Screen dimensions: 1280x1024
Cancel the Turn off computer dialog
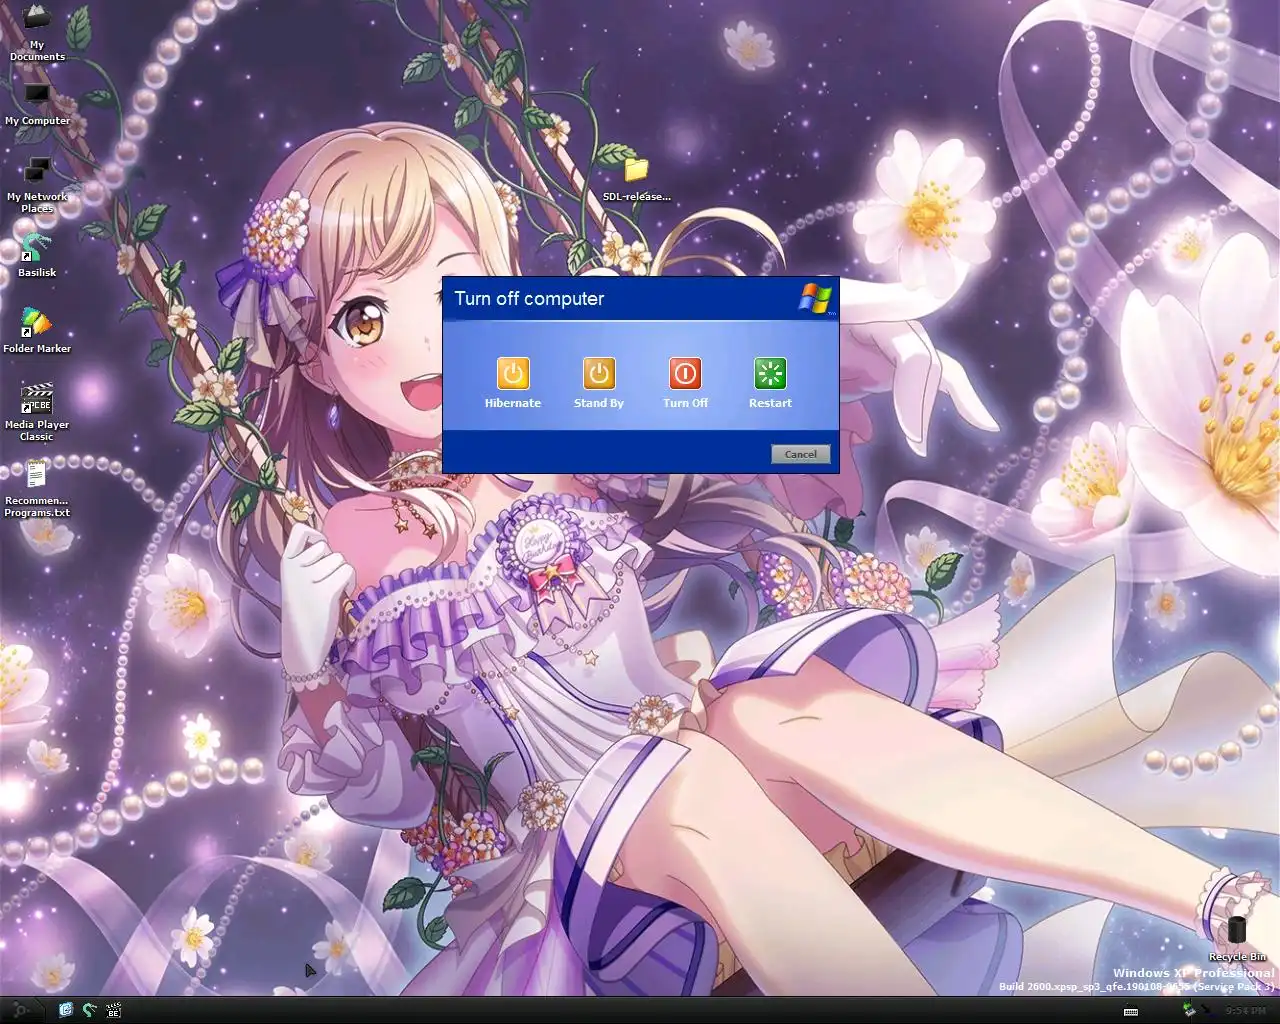tap(801, 454)
